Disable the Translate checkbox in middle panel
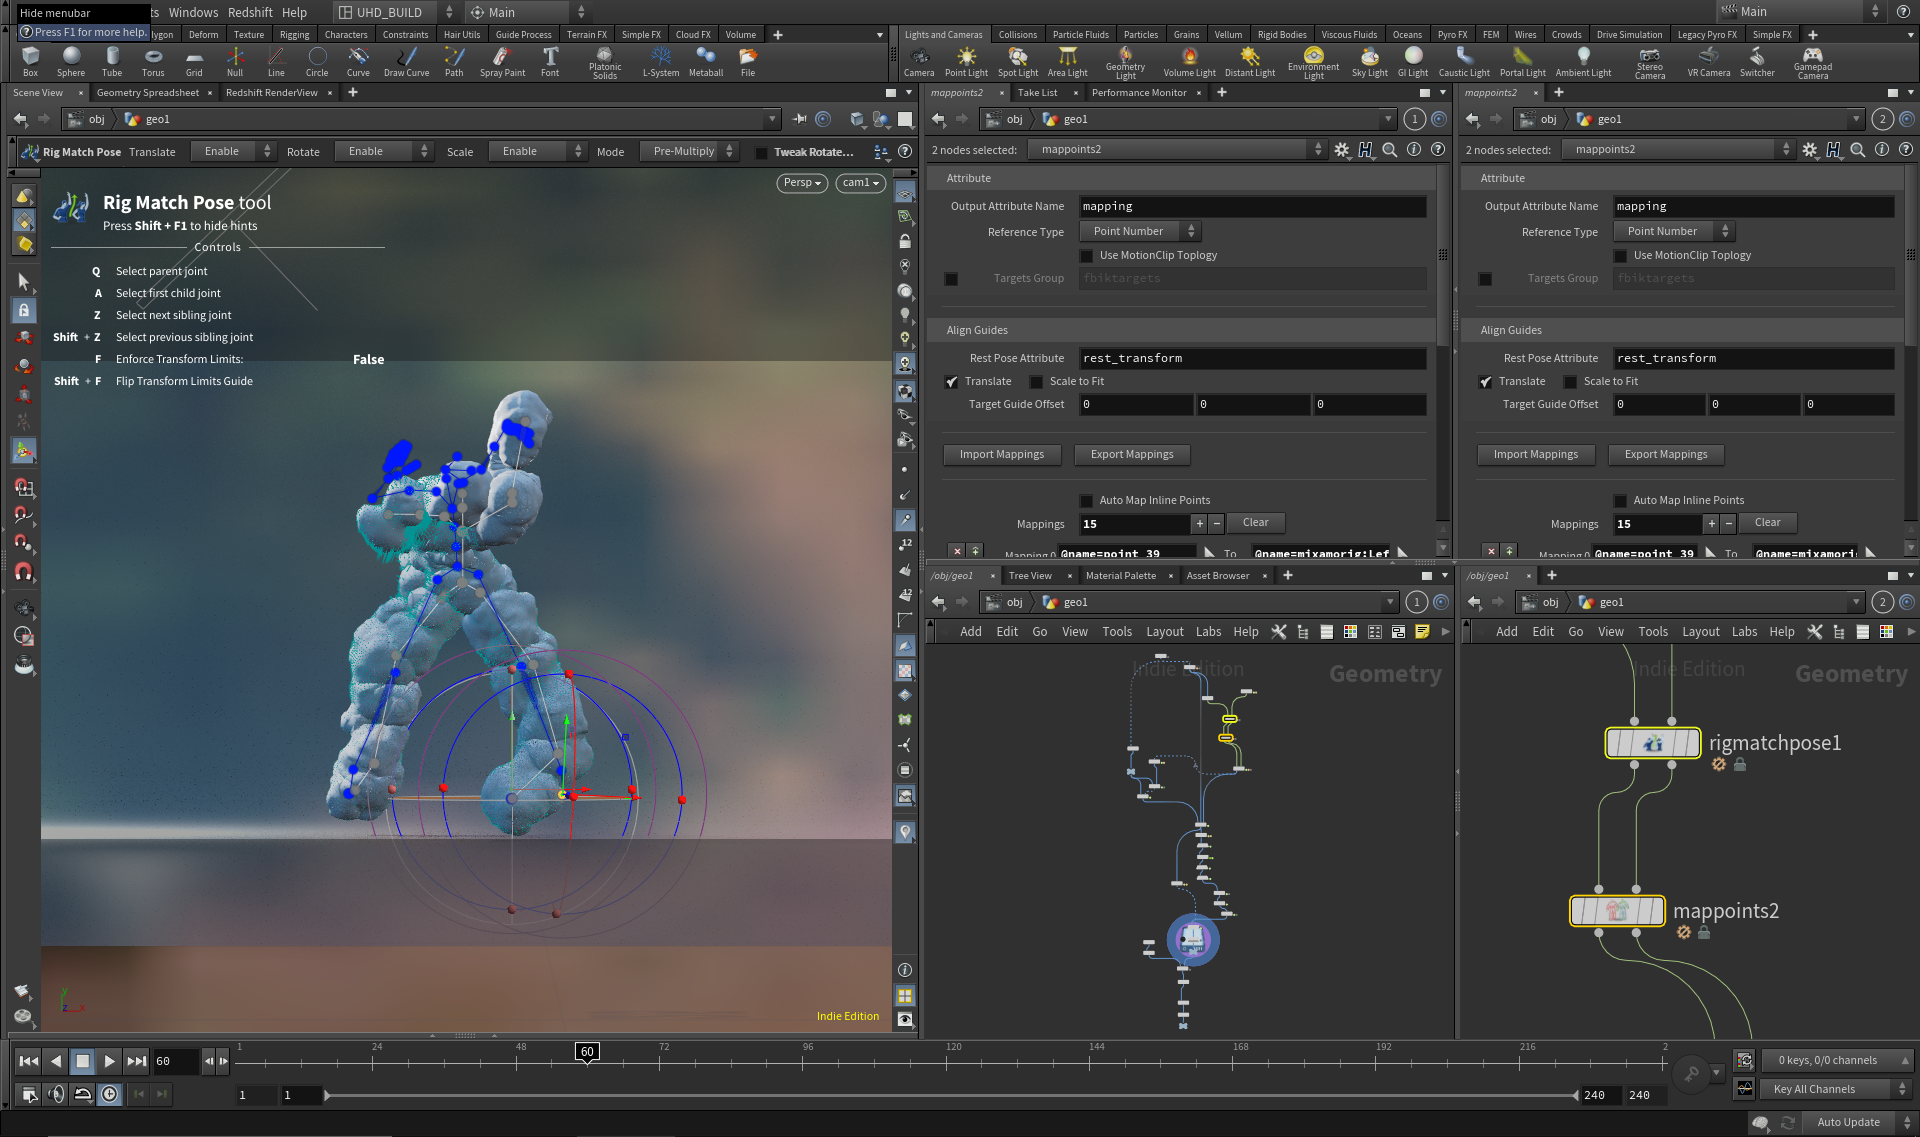 [x=952, y=382]
